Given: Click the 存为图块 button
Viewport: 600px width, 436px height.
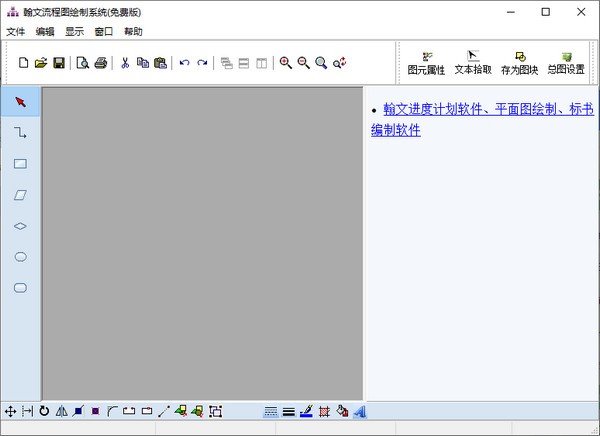Looking at the screenshot, I should [520, 64].
